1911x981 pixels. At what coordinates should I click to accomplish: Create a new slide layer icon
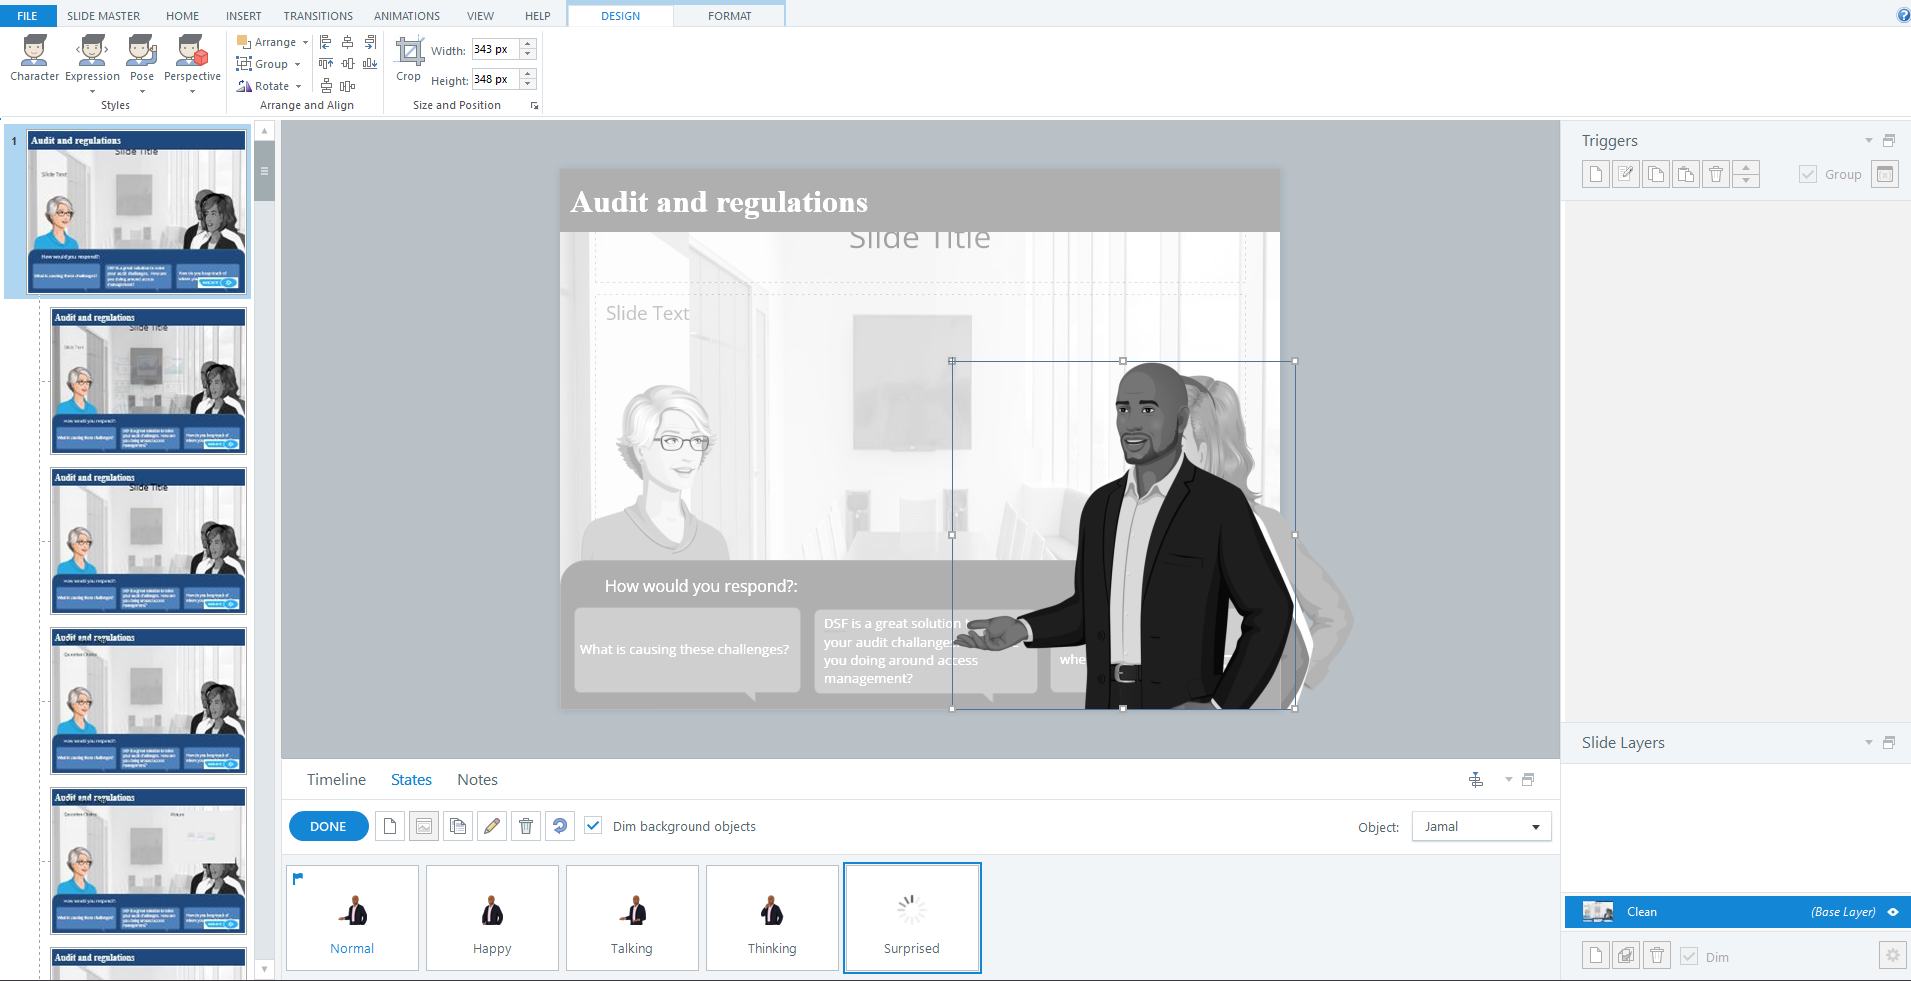pyautogui.click(x=1596, y=956)
